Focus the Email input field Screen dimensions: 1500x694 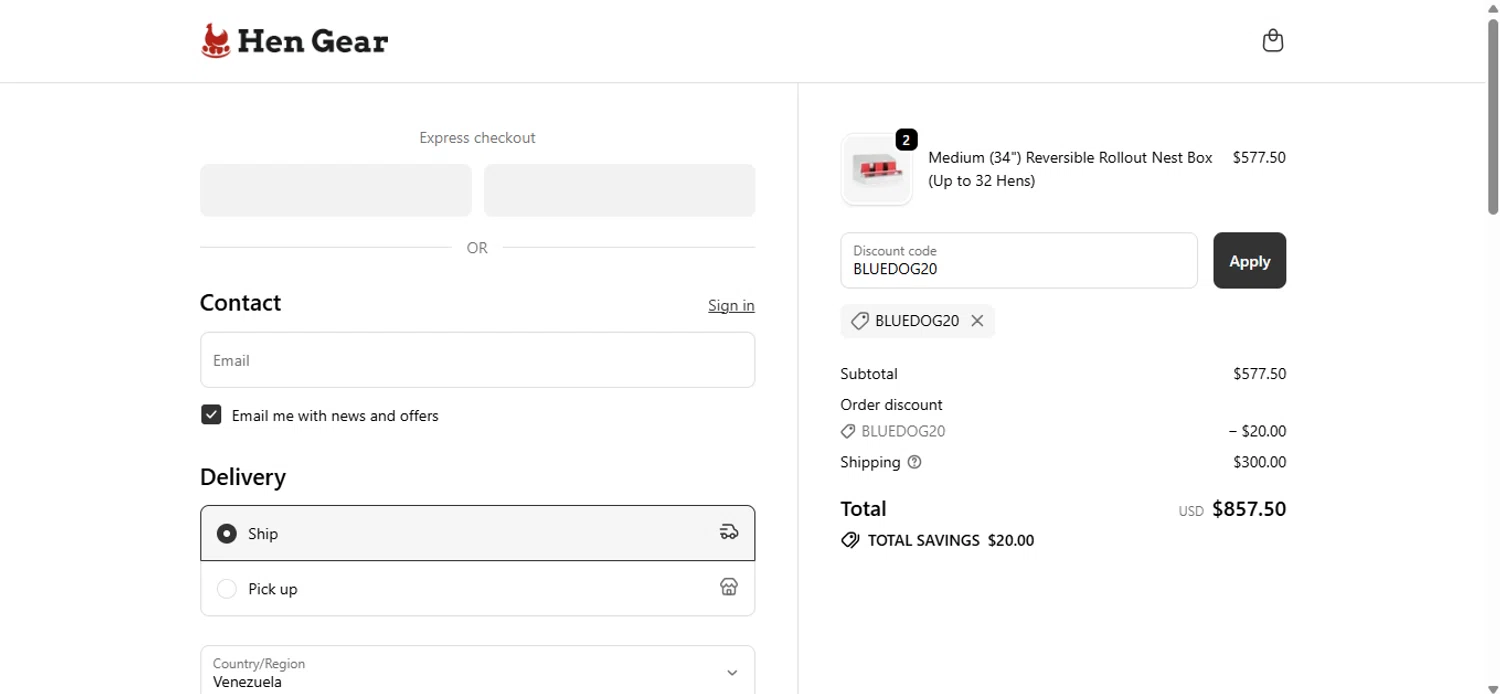(477, 360)
